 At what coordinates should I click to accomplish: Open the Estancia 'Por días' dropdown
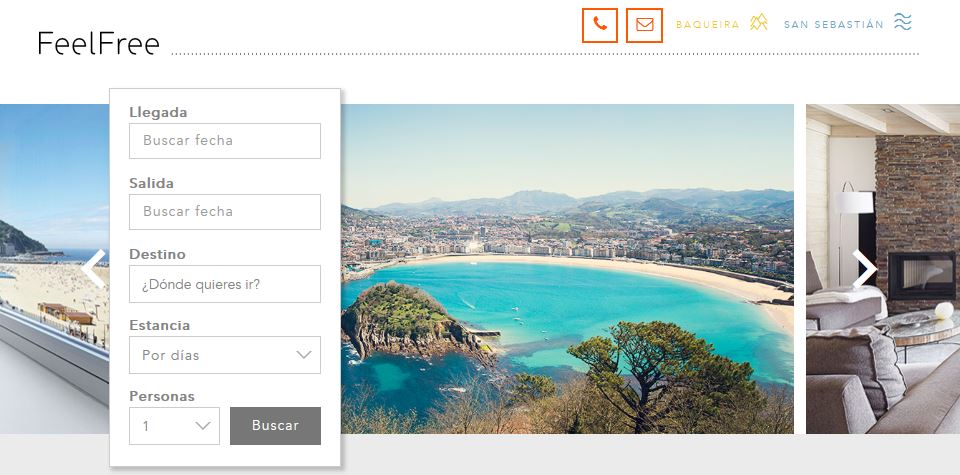[225, 355]
